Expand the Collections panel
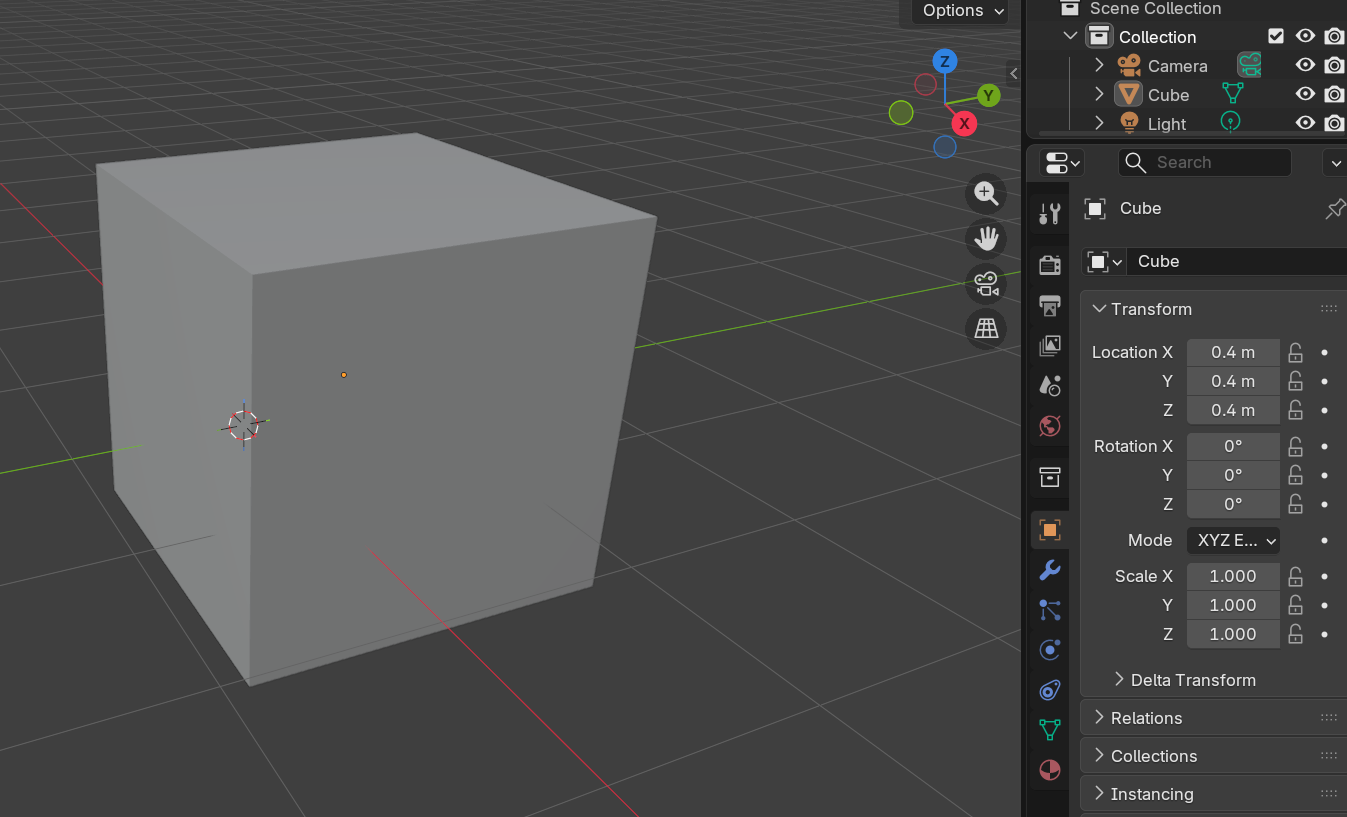 pyautogui.click(x=1099, y=756)
